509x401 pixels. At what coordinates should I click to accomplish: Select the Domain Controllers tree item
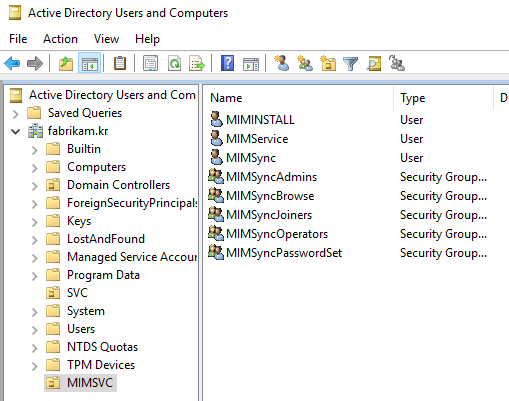coord(118,185)
